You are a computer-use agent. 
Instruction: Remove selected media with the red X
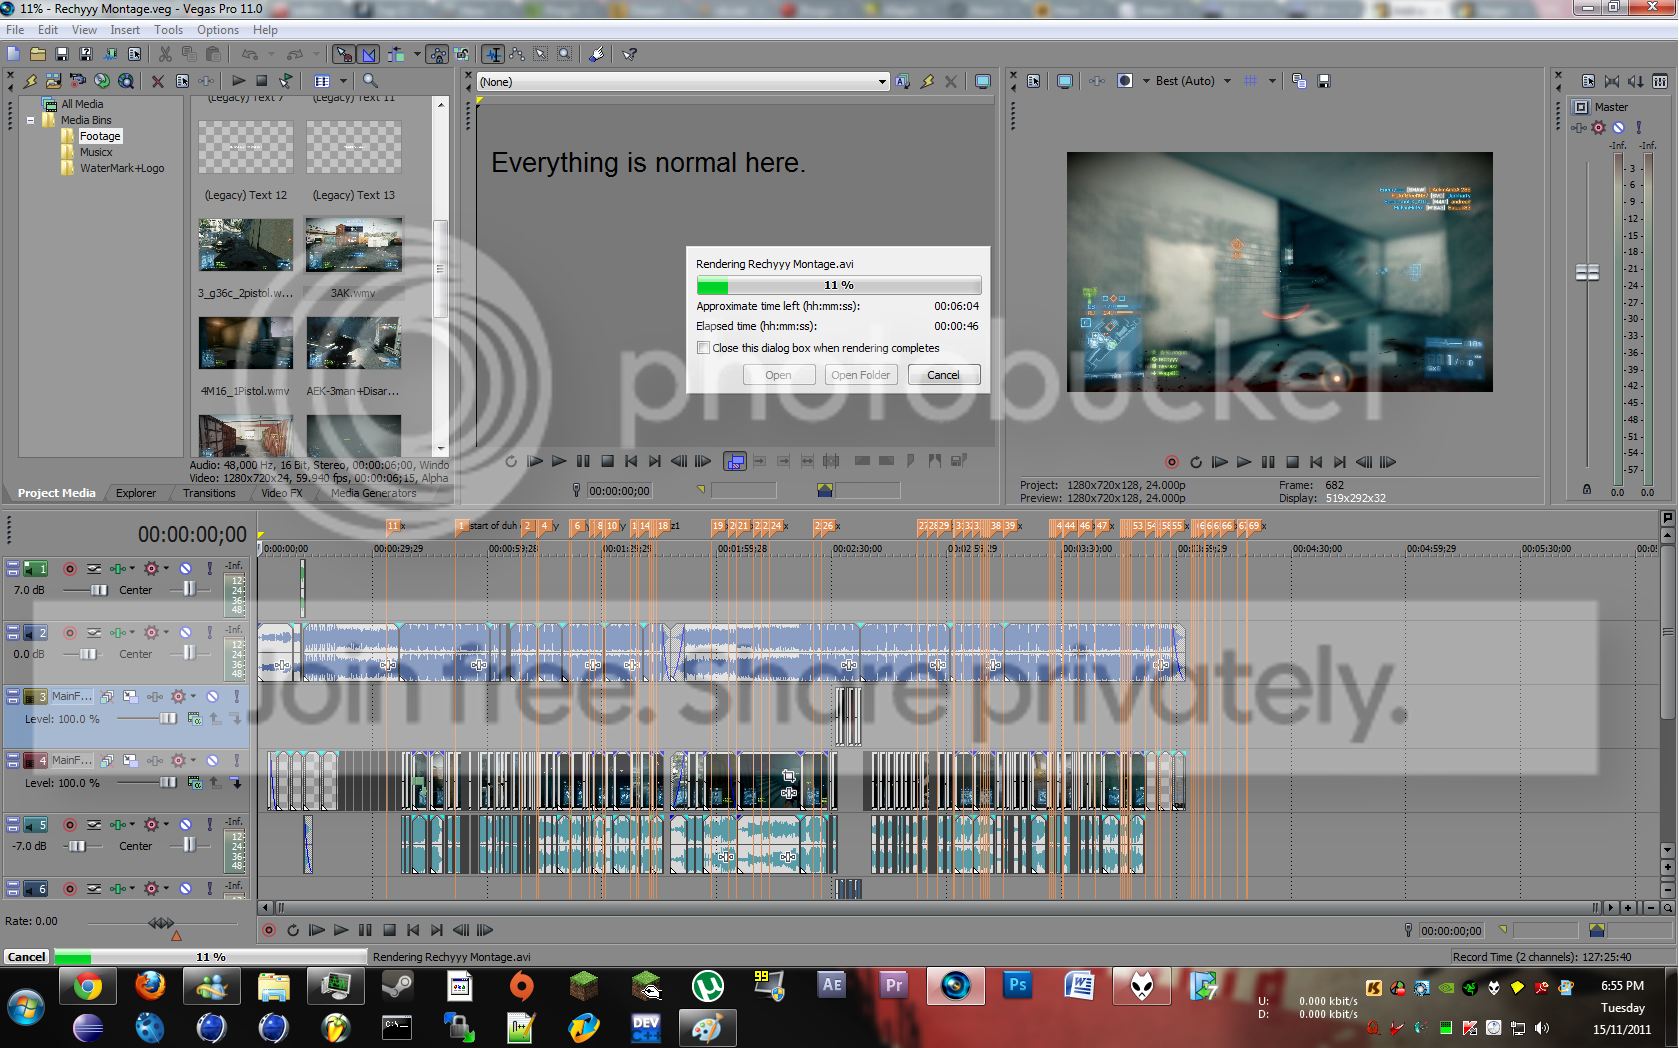point(158,81)
